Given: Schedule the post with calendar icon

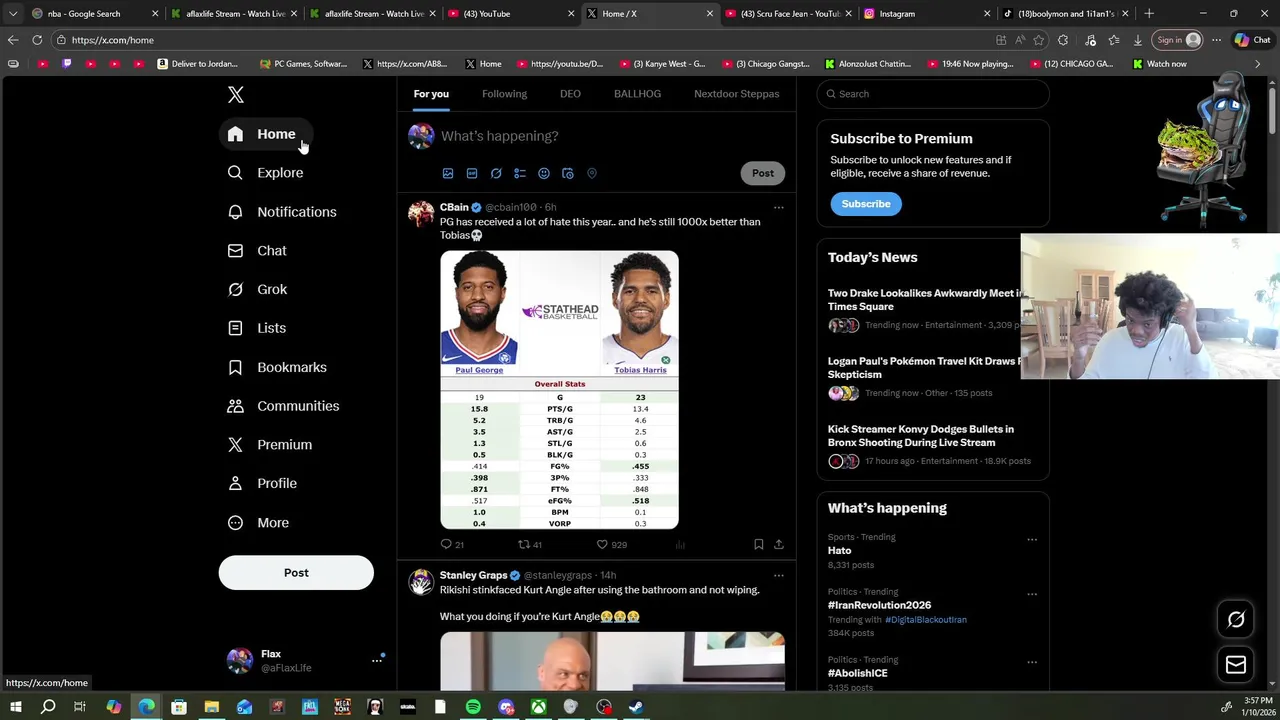Looking at the screenshot, I should (x=568, y=174).
